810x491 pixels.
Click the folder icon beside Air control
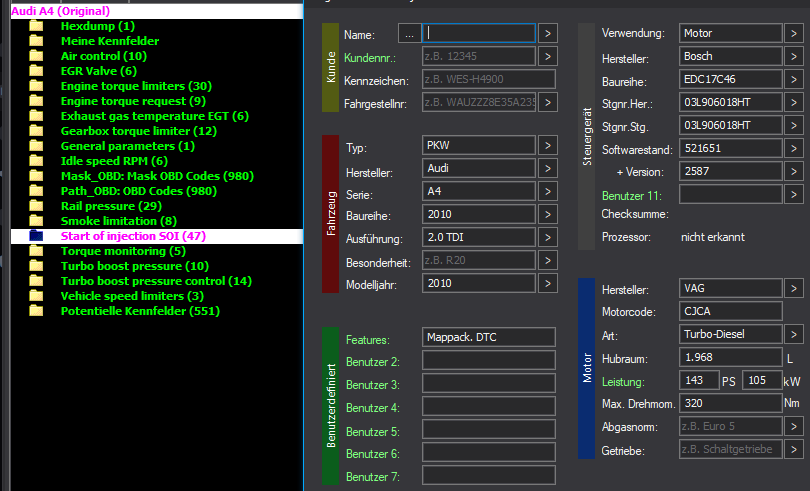click(x=37, y=56)
